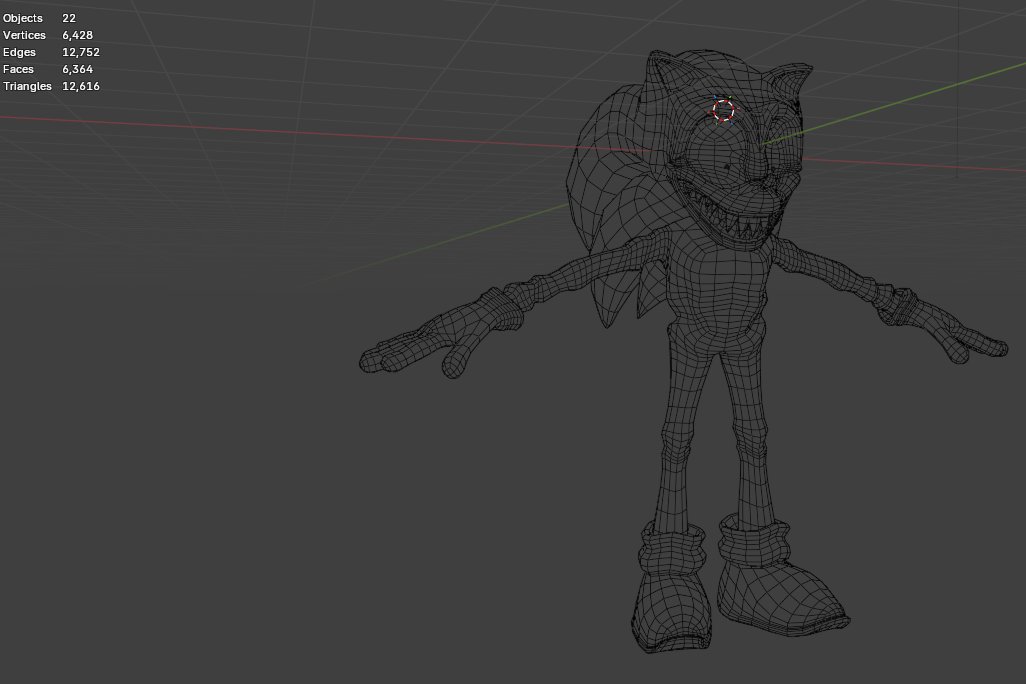Click the objects count value "22"
This screenshot has width=1026, height=684.
click(x=69, y=18)
